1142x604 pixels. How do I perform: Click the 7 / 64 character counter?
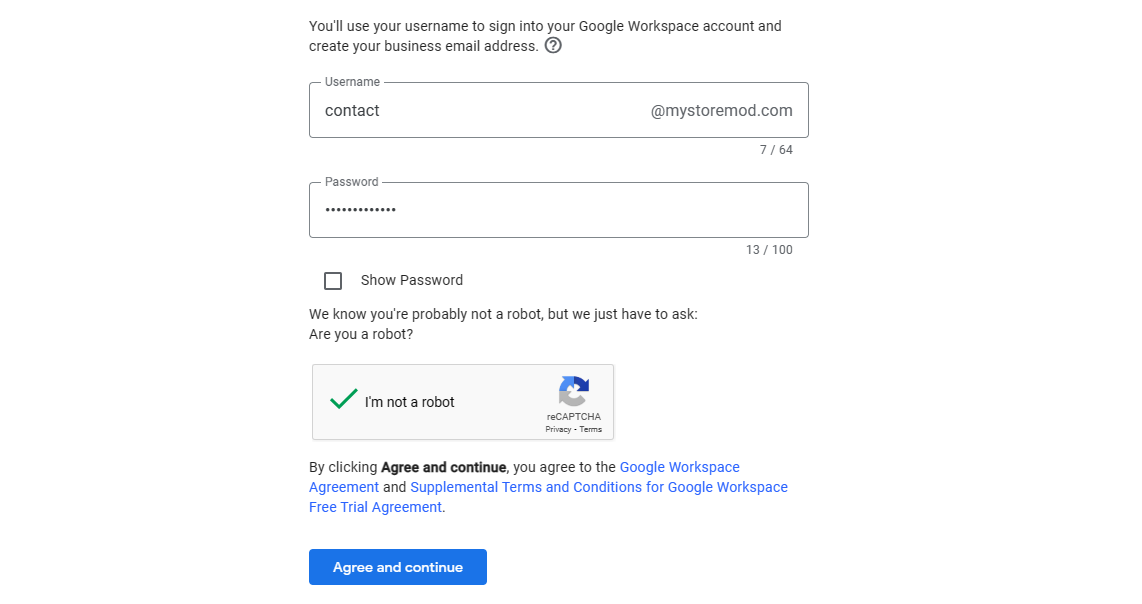(776, 149)
